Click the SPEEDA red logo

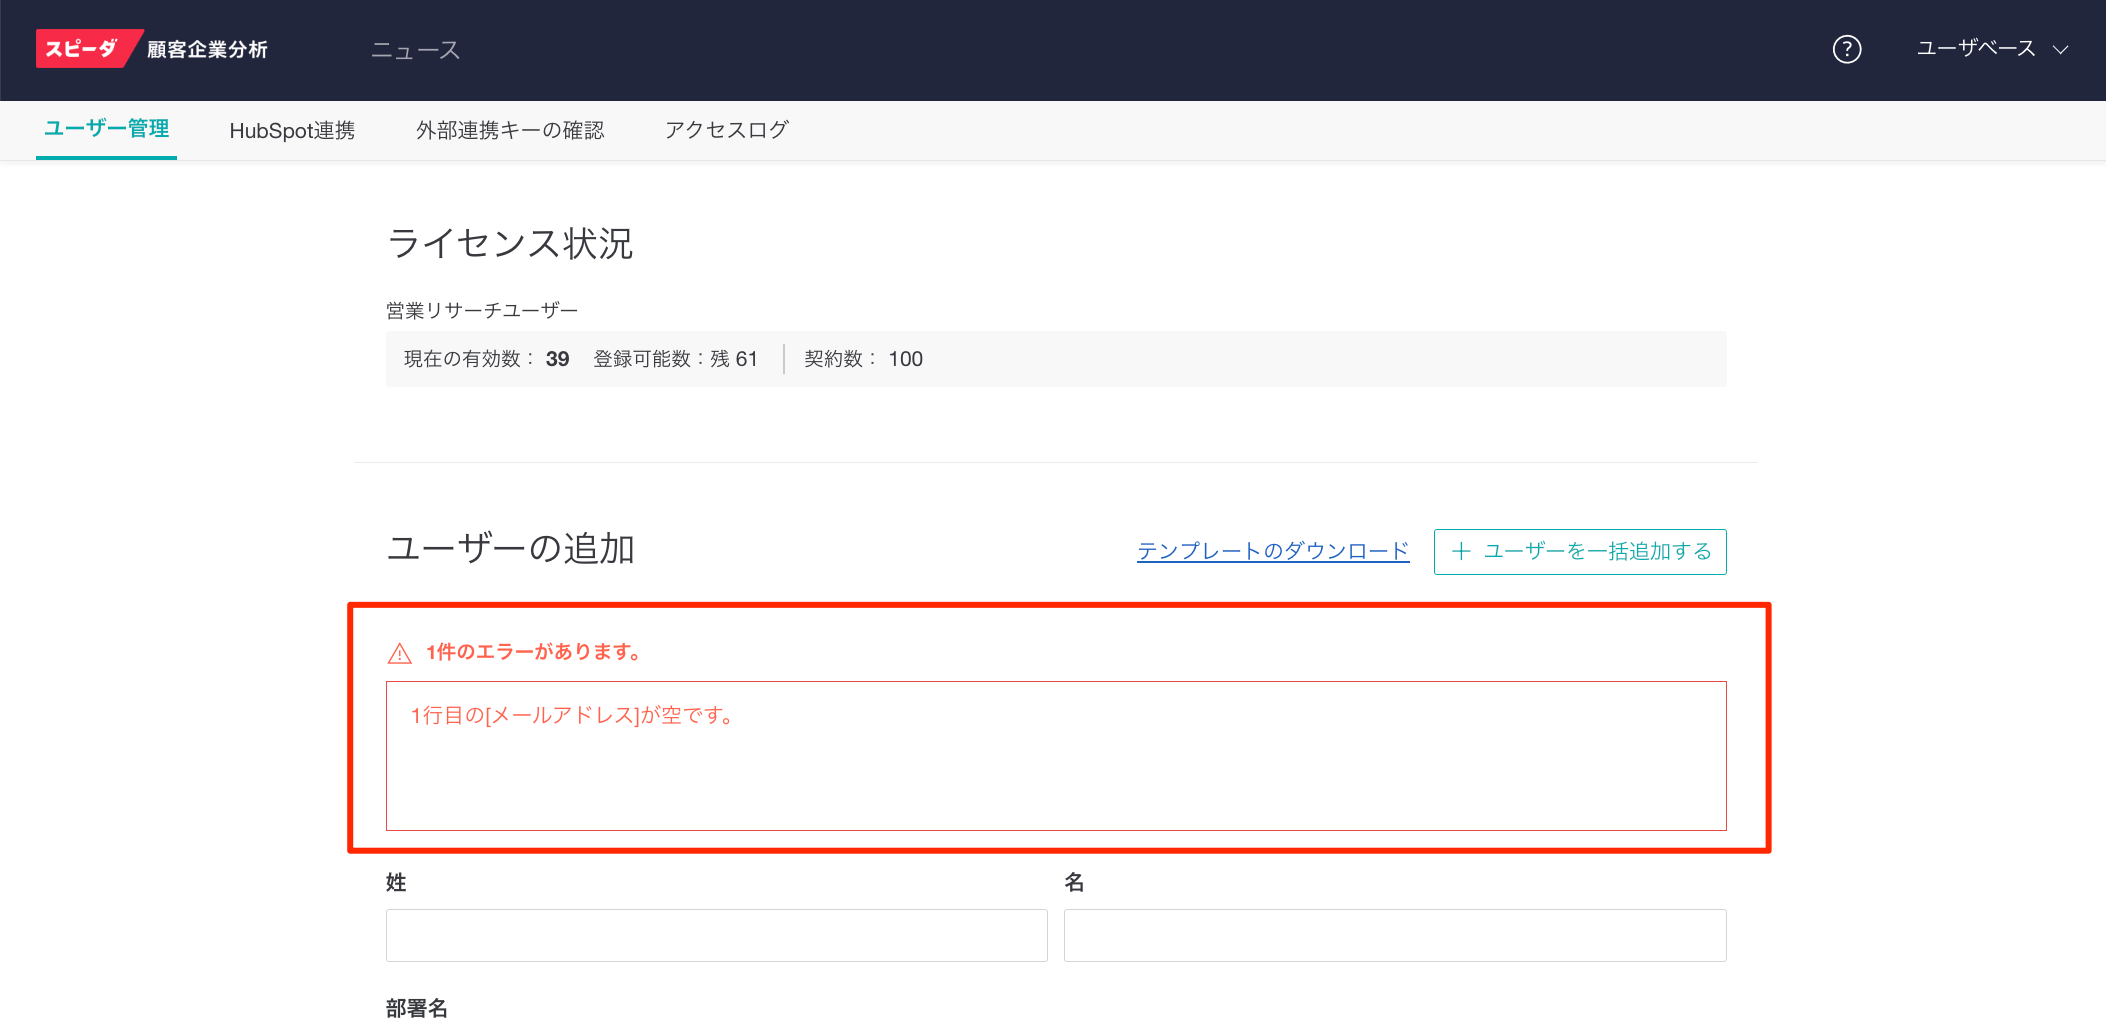coord(82,49)
